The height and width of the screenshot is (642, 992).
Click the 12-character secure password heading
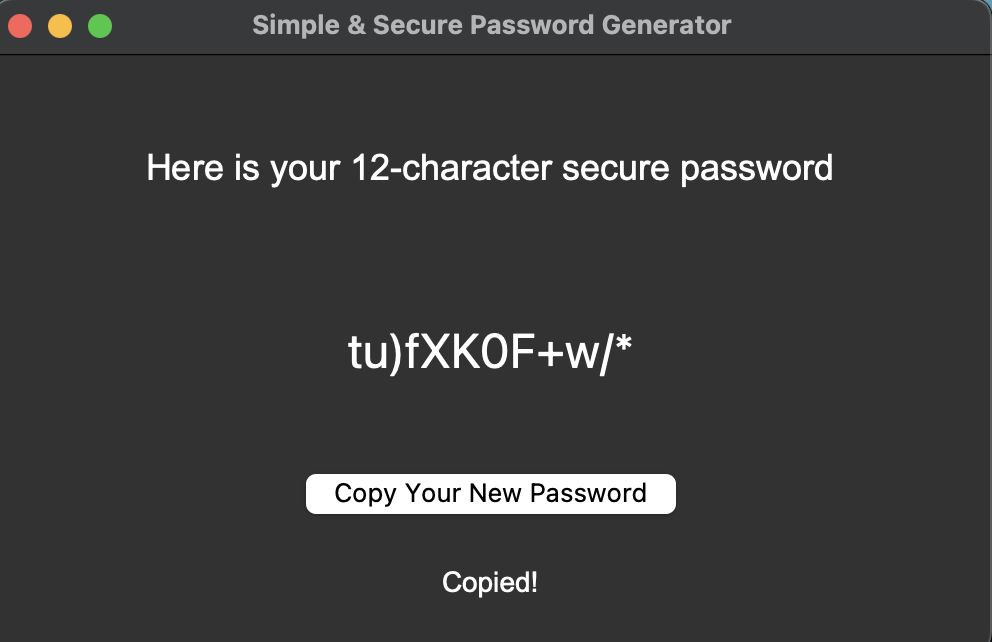pos(490,168)
